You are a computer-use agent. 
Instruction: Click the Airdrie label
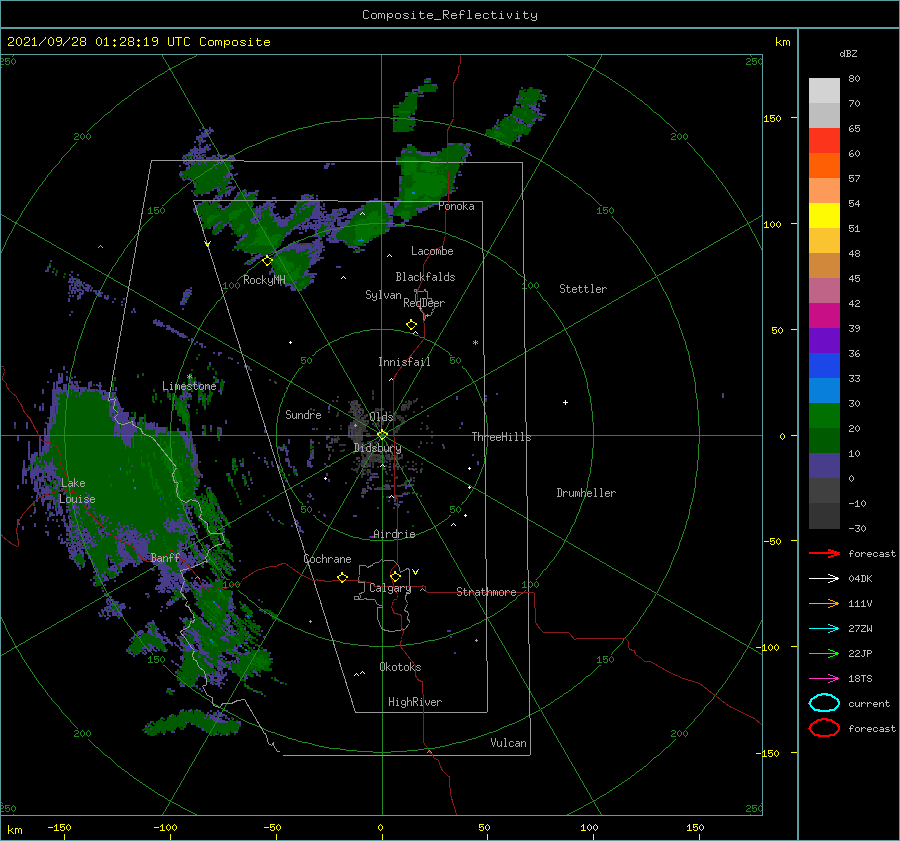[394, 534]
